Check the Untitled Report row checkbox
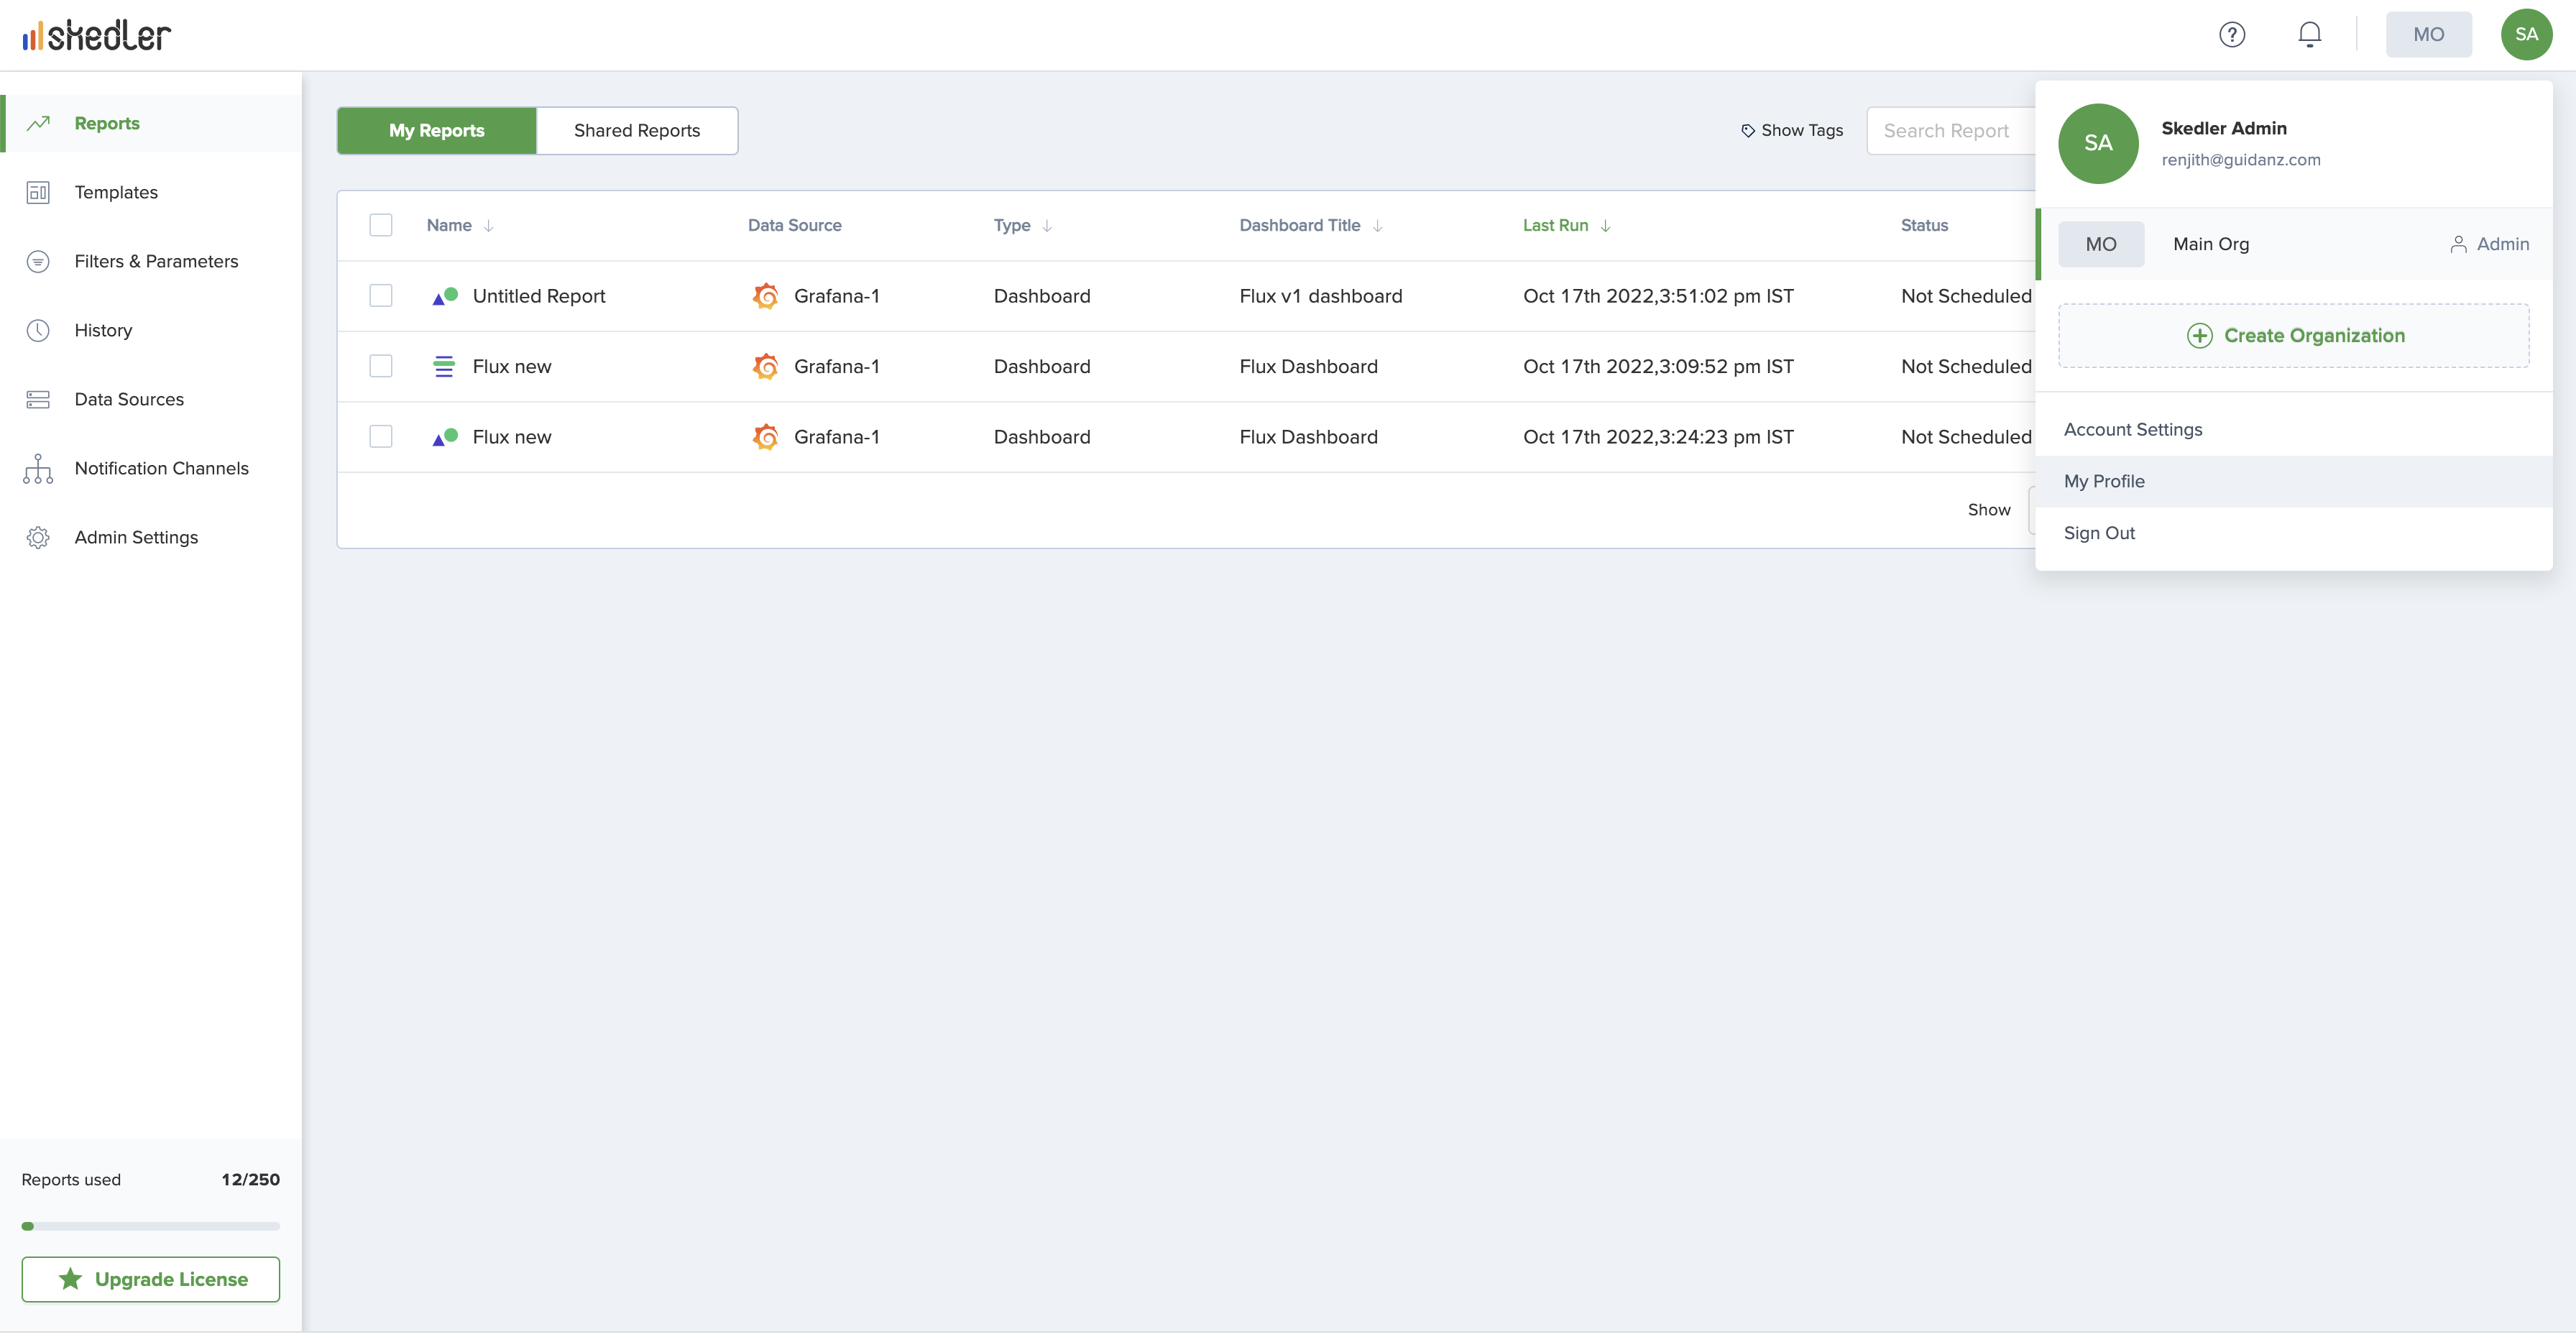The image size is (2576, 1337). (380, 296)
